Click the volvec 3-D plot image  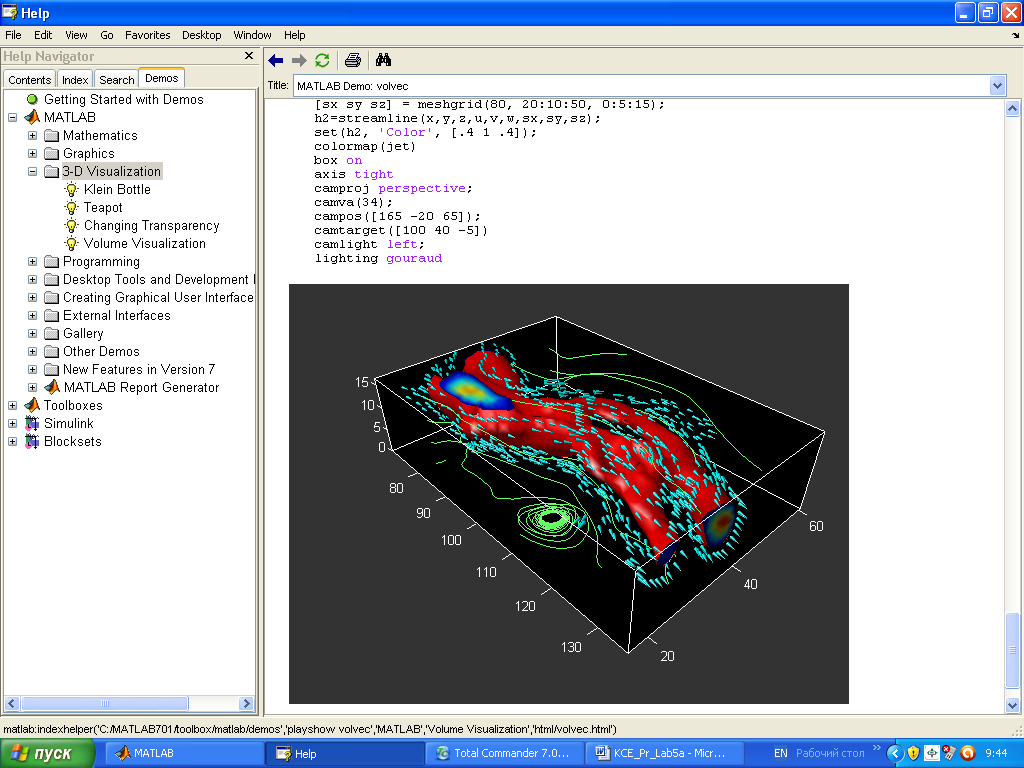click(x=569, y=494)
